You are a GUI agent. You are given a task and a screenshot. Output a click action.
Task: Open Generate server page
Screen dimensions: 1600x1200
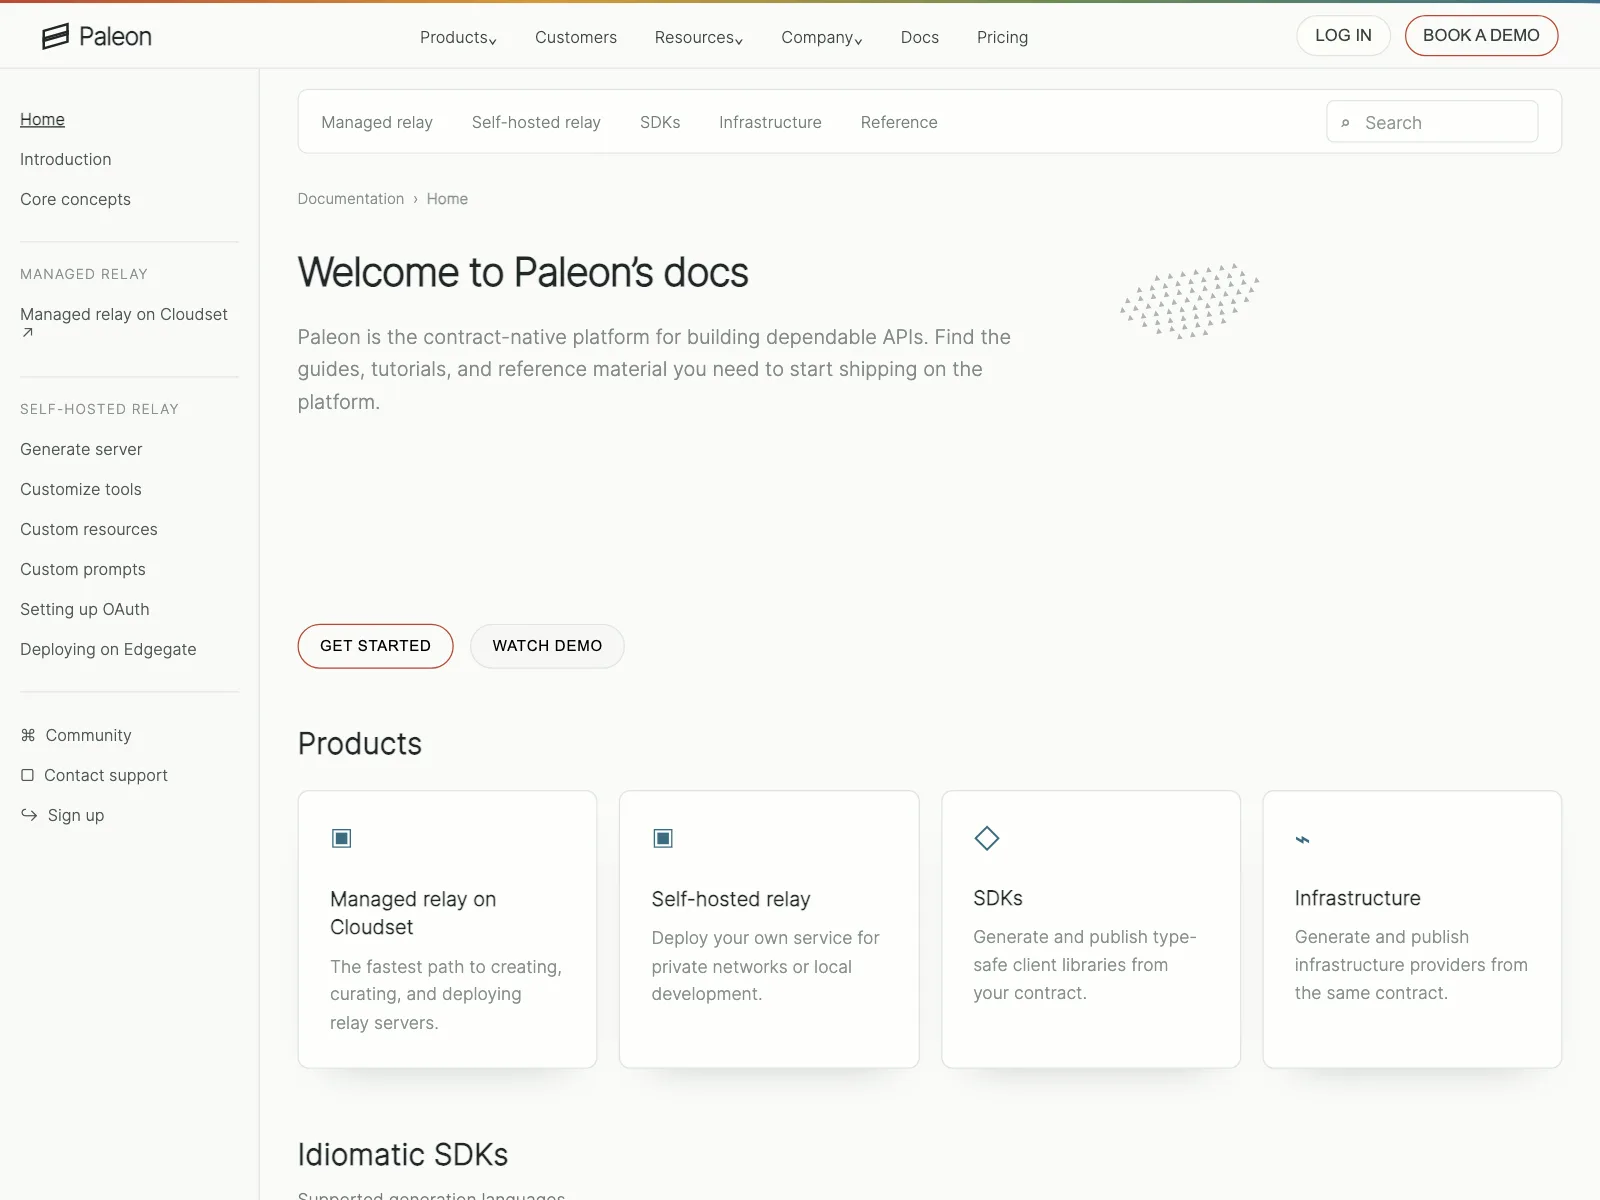click(81, 449)
